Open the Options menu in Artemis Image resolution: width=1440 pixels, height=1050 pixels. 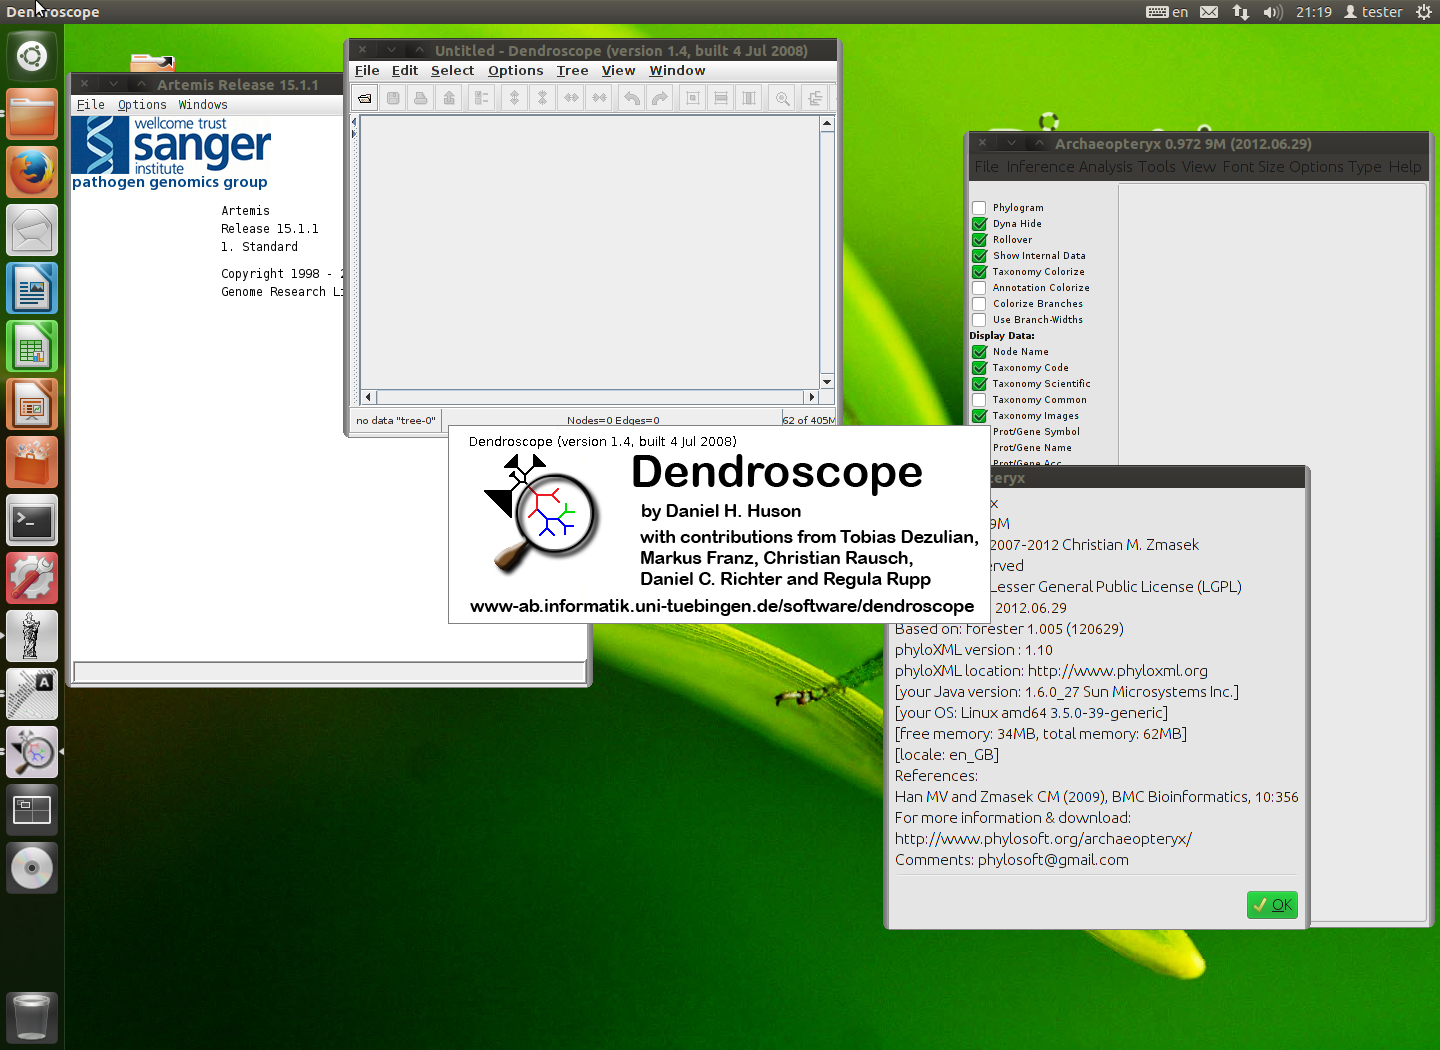[x=142, y=105]
